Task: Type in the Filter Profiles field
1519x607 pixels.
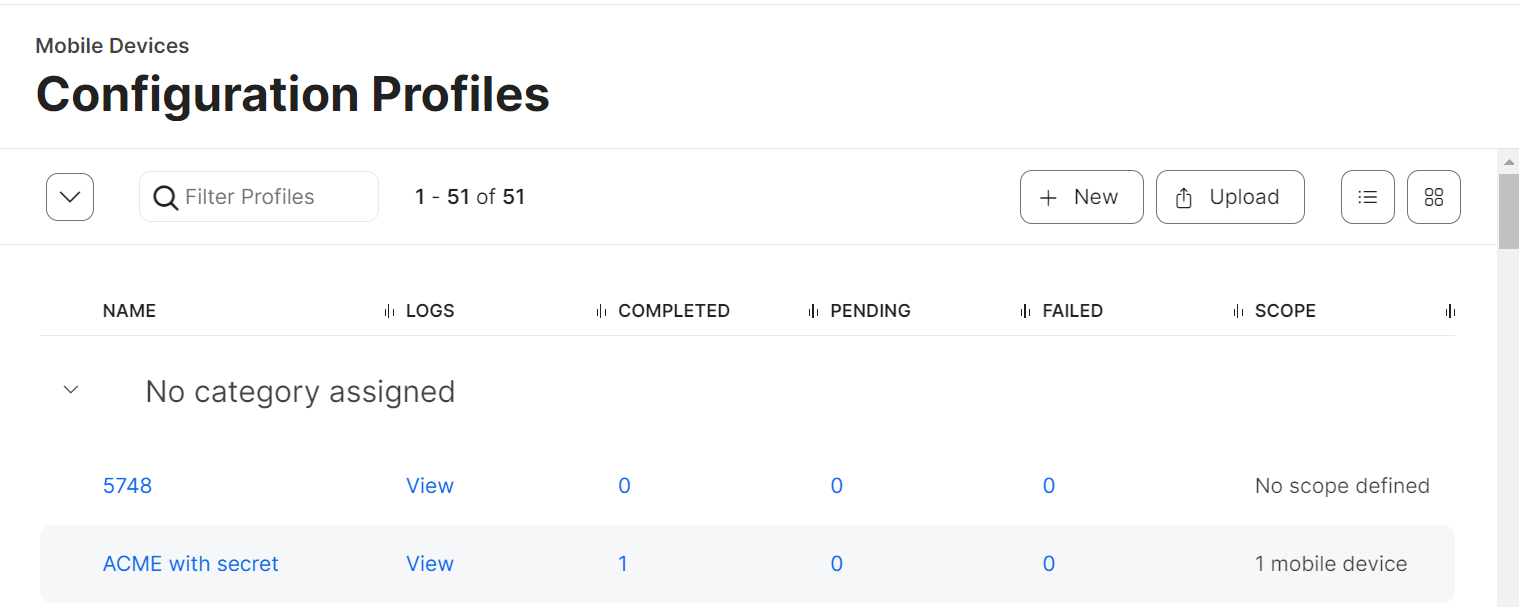Action: tap(275, 197)
